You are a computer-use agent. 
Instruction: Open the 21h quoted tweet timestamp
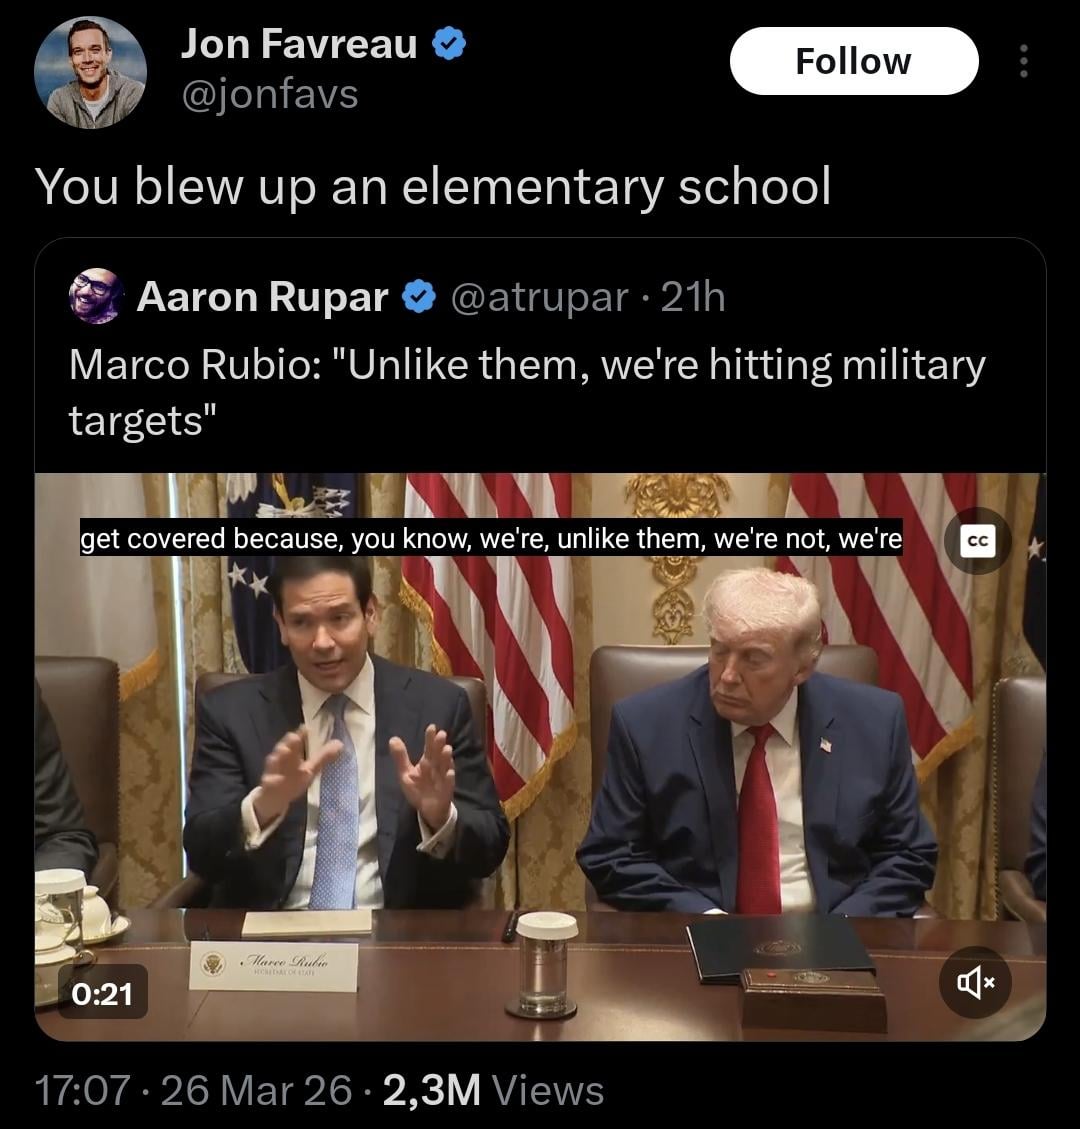tap(693, 297)
